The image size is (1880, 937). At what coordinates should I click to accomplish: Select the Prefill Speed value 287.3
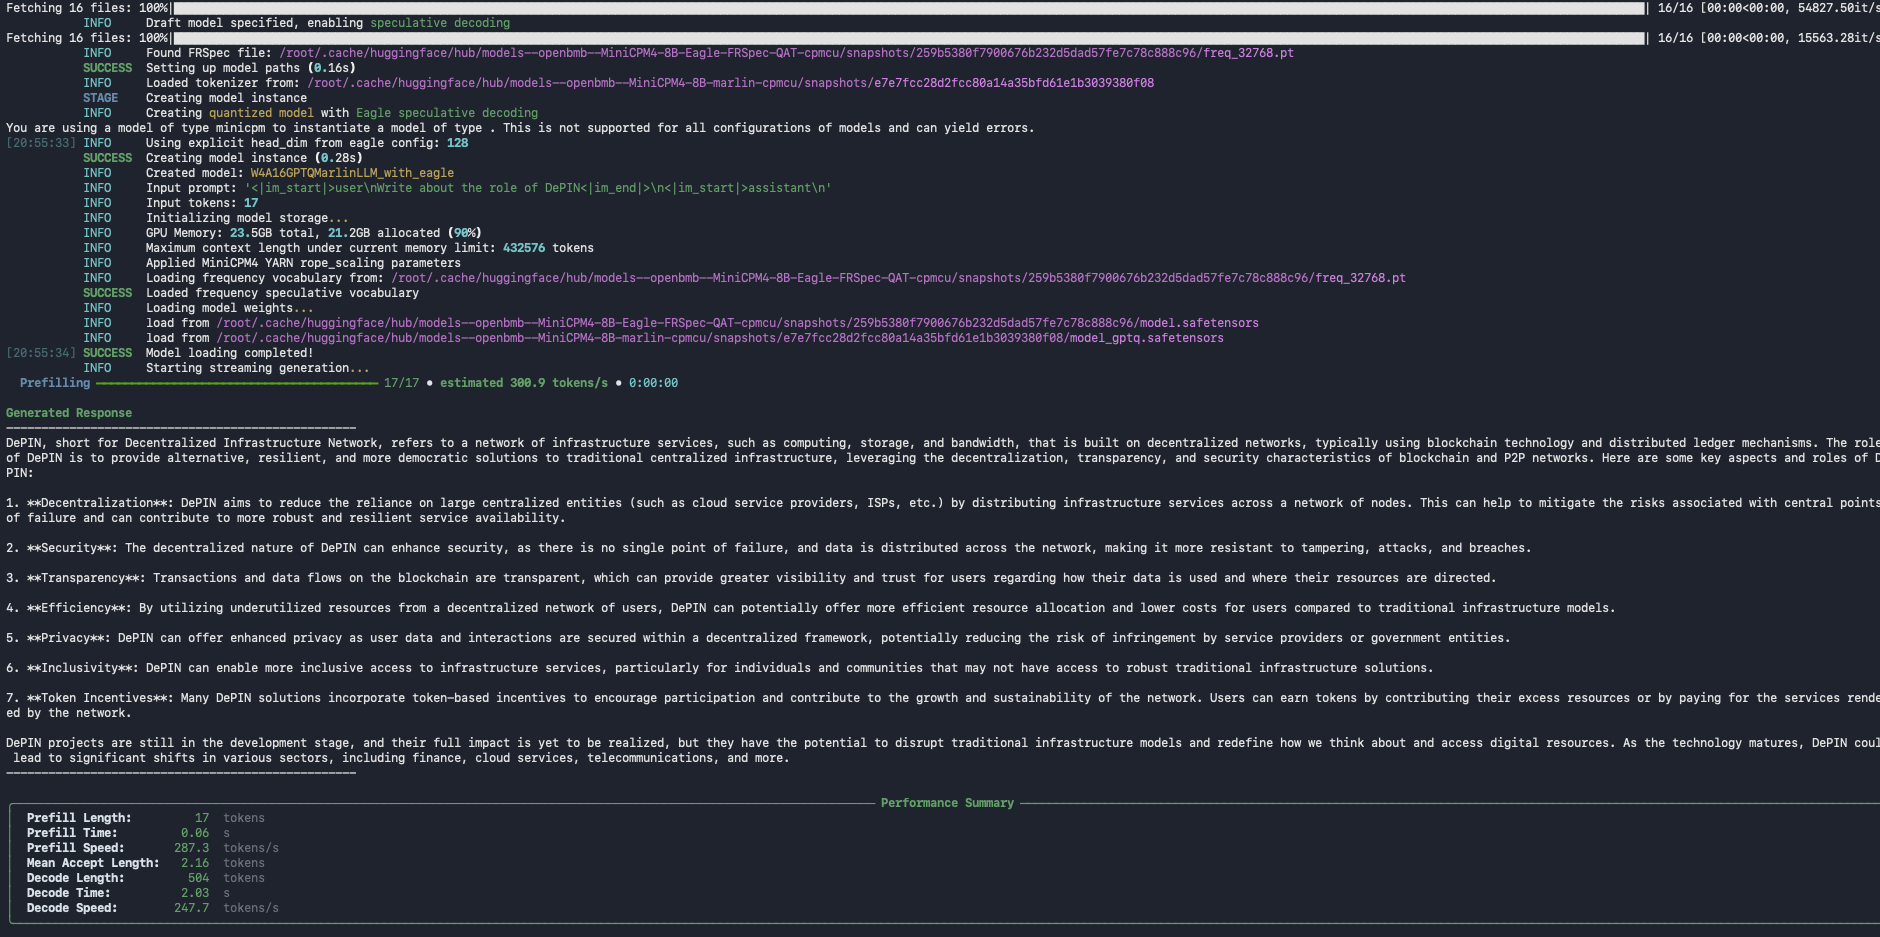click(191, 848)
